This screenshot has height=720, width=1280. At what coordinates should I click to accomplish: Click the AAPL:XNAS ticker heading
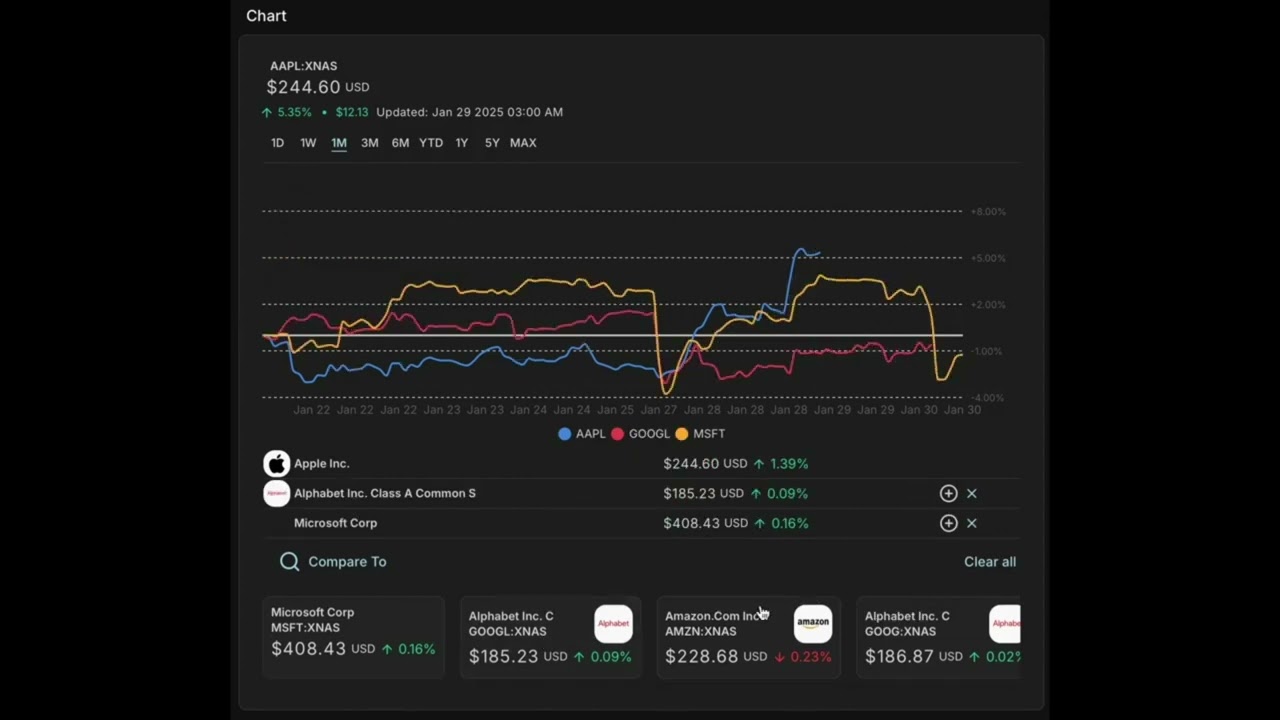pyautogui.click(x=303, y=66)
